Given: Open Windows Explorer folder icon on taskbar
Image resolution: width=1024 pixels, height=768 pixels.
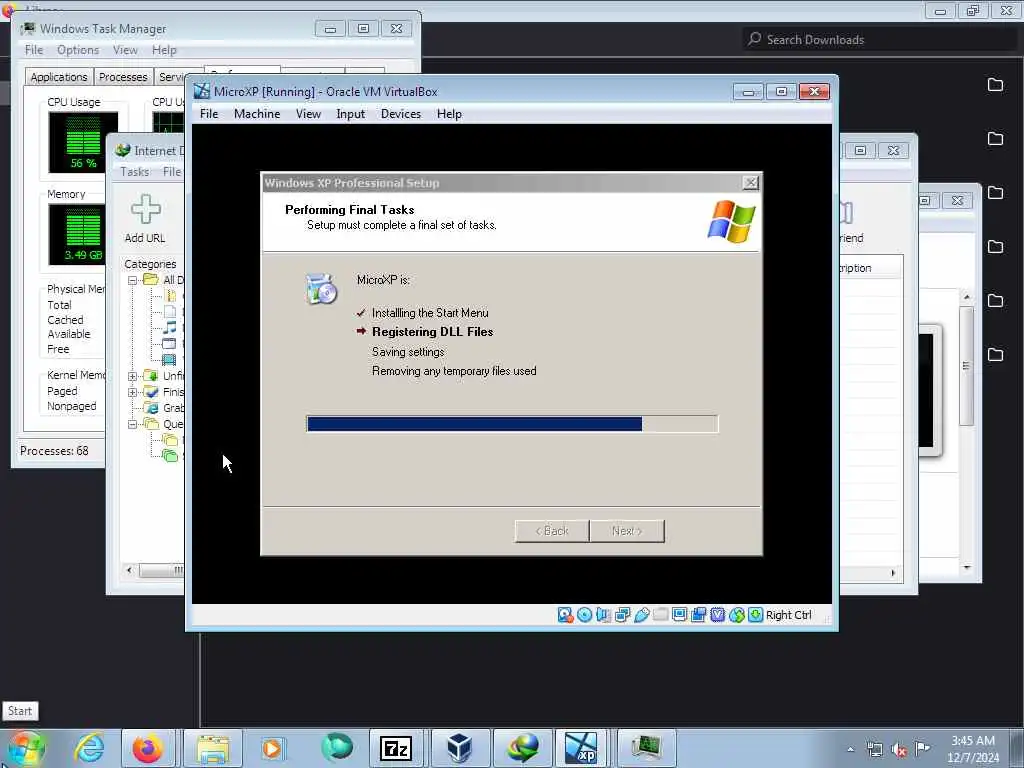Looking at the screenshot, I should (x=213, y=748).
